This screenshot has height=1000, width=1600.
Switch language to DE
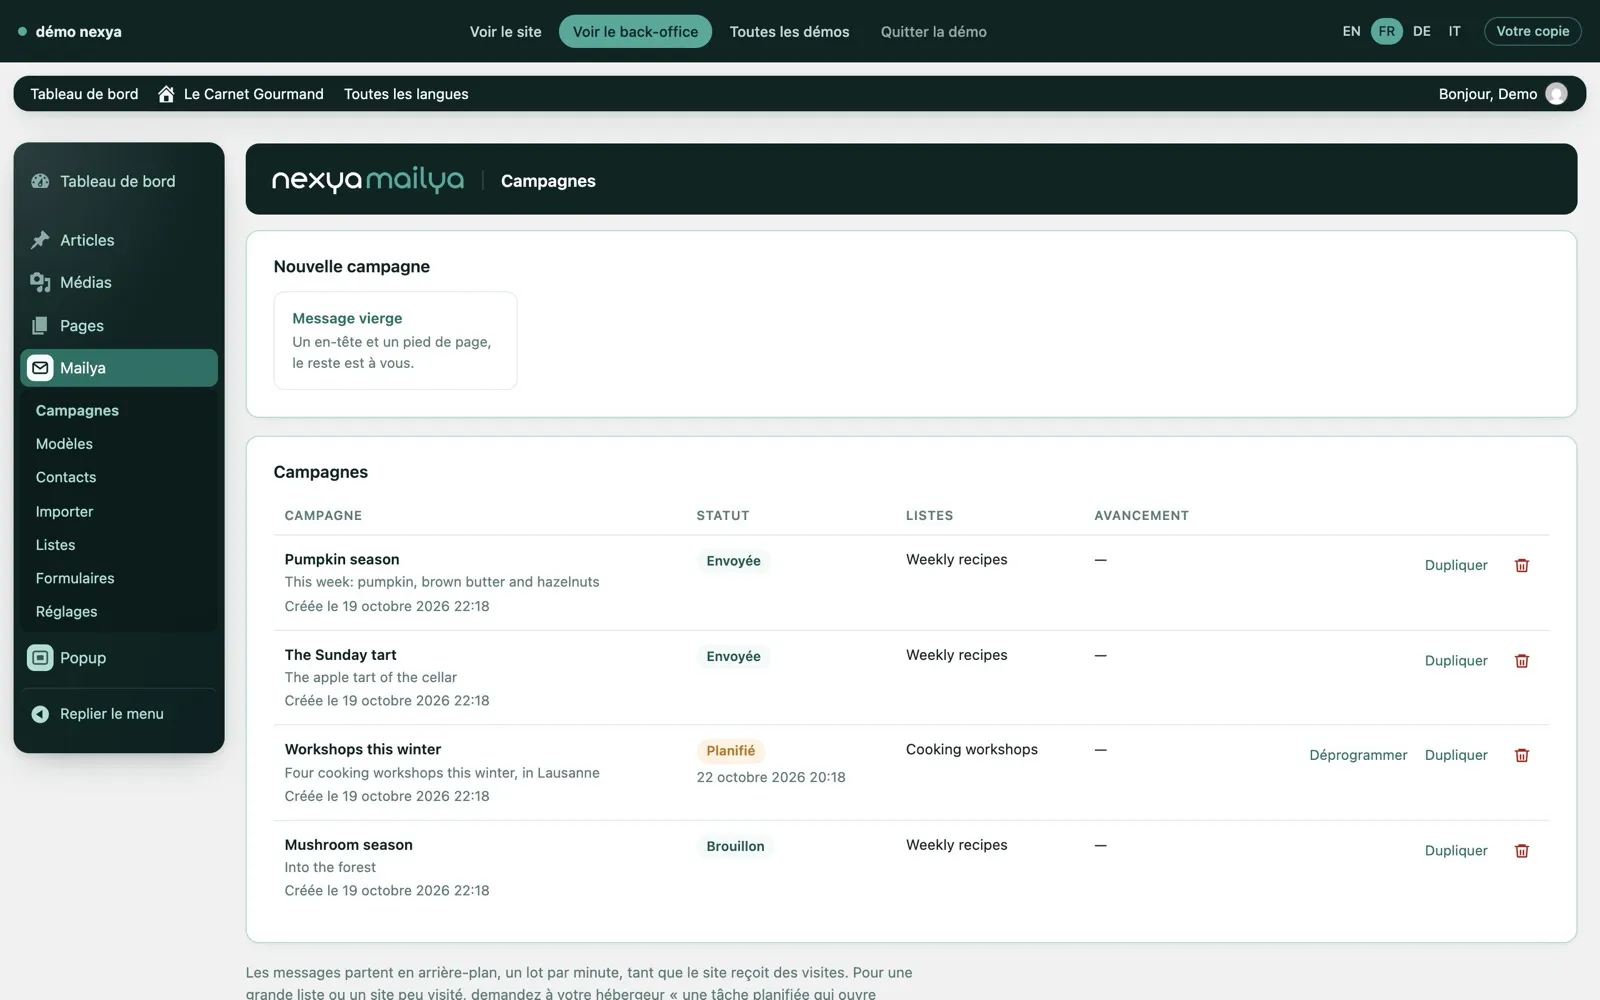click(x=1421, y=31)
